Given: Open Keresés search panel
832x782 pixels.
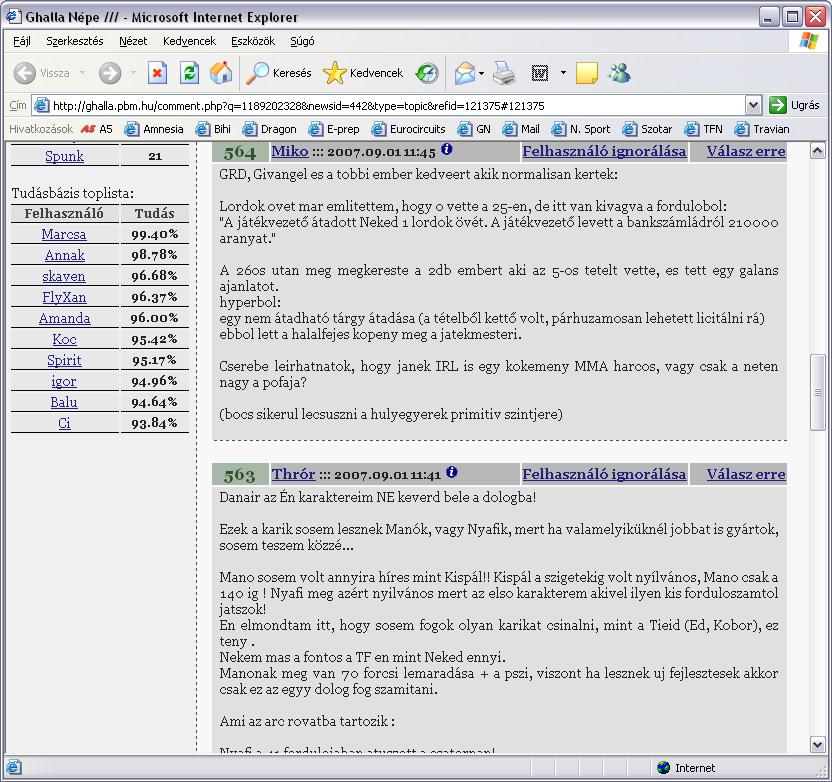Looking at the screenshot, I should click(x=280, y=73).
